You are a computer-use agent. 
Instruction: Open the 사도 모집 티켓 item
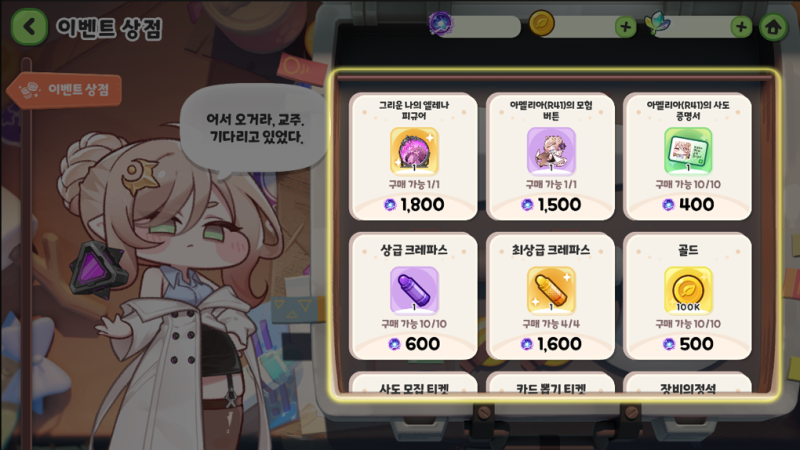click(413, 383)
